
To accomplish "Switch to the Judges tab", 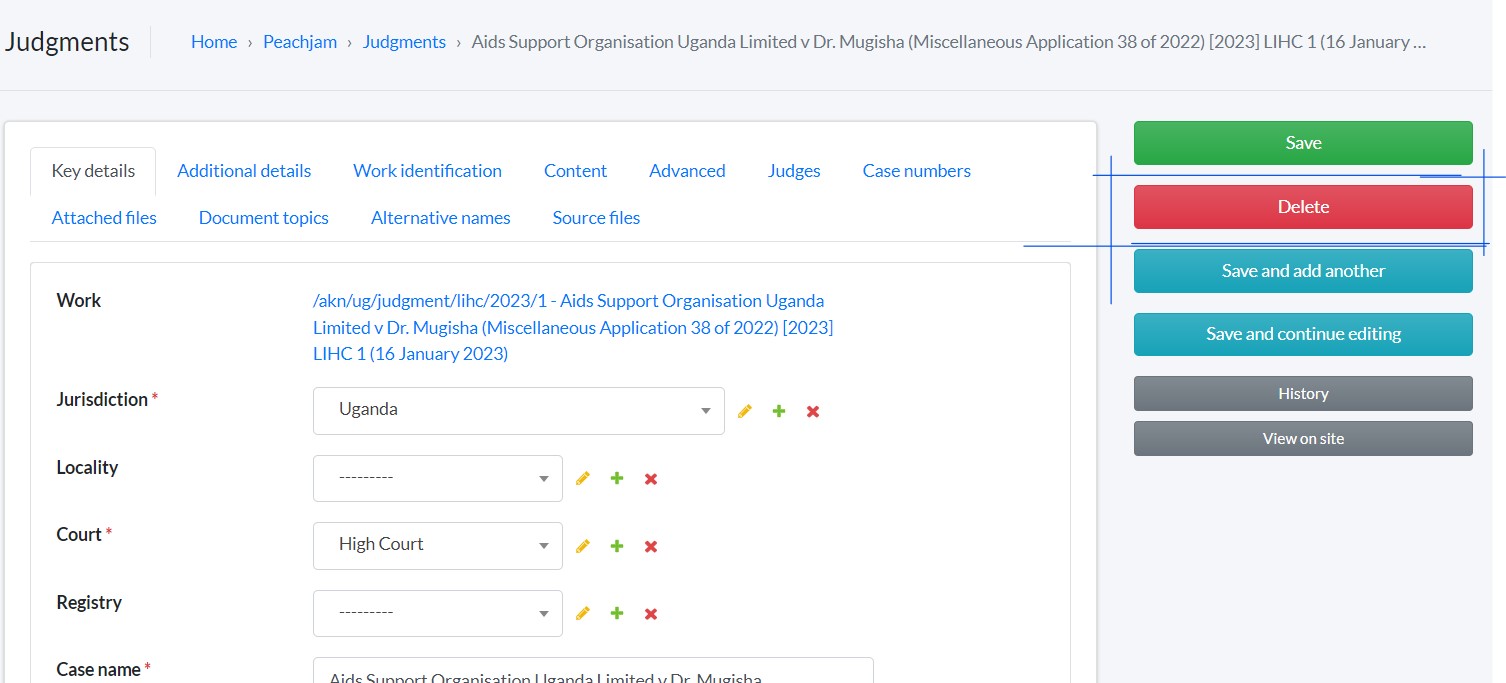I will [x=794, y=171].
